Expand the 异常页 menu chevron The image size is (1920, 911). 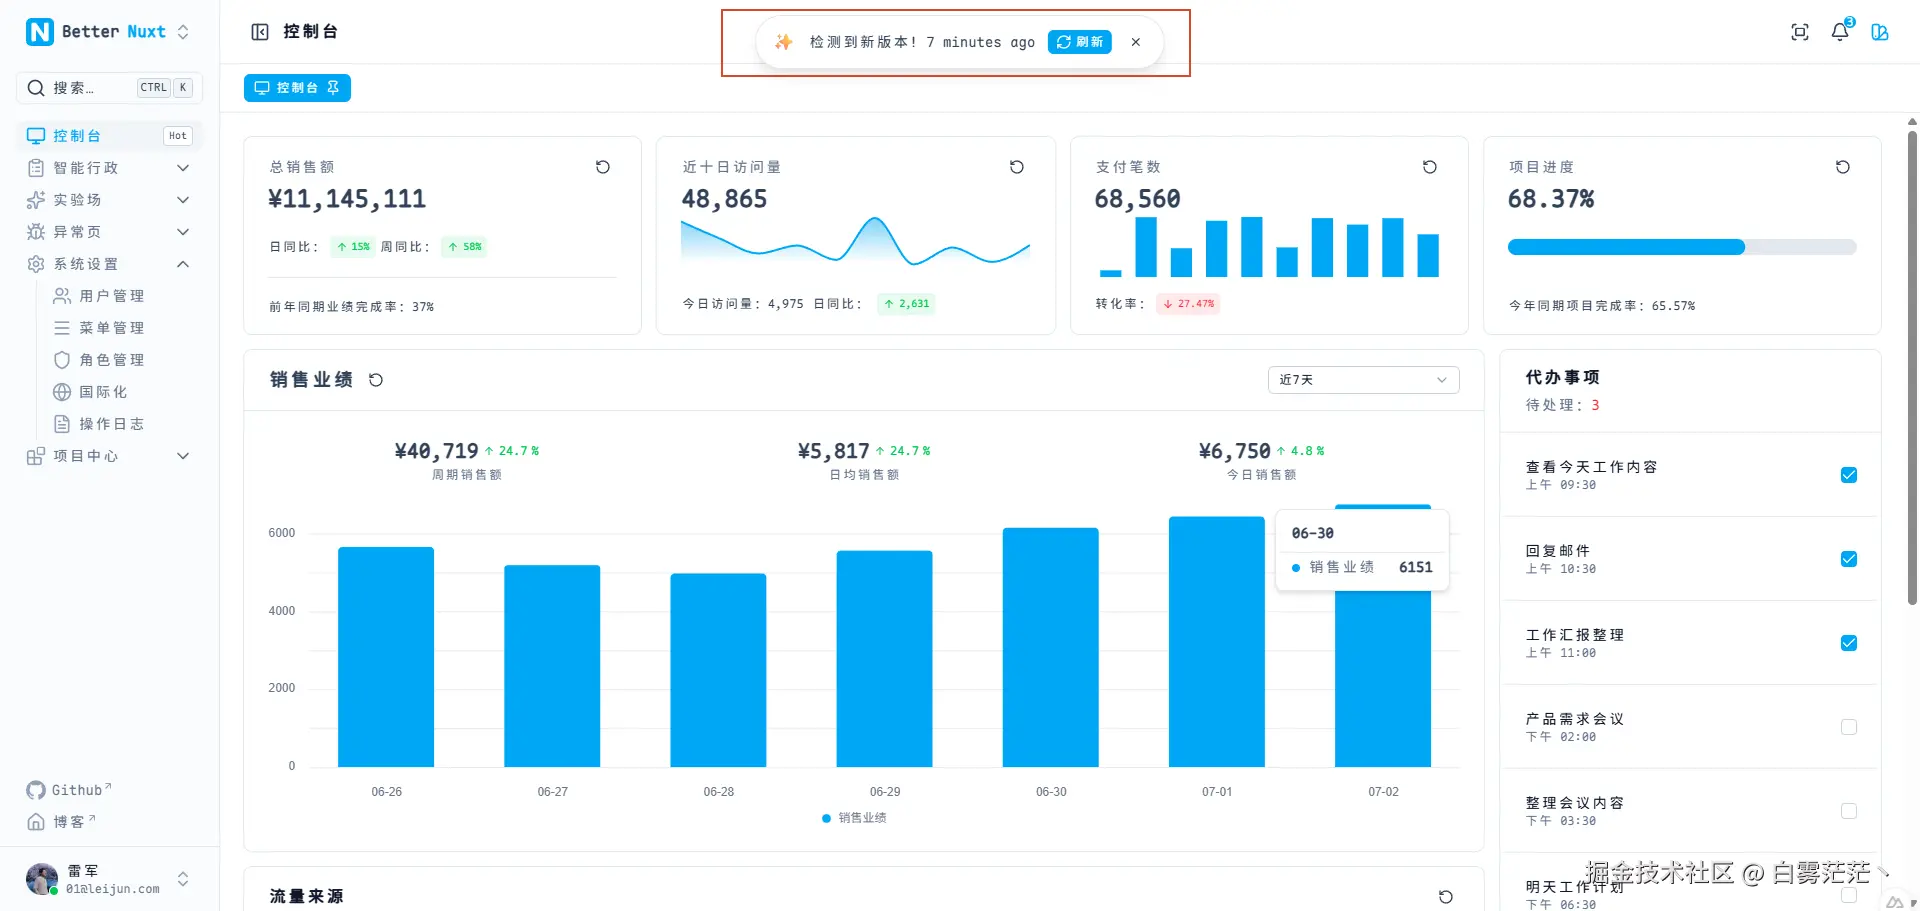tap(183, 232)
